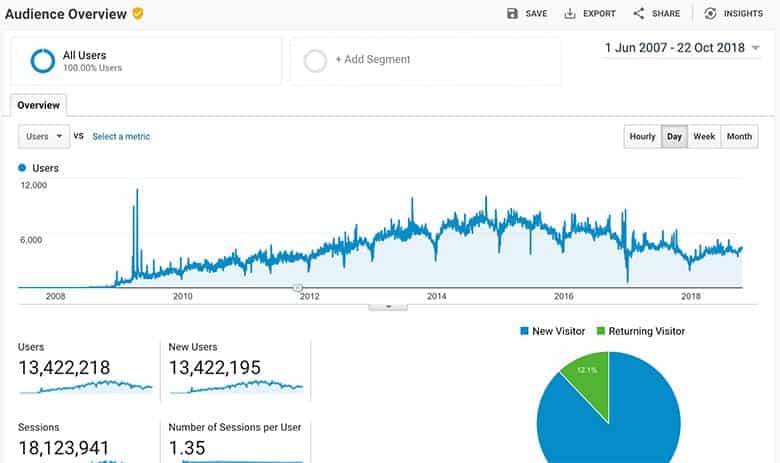The width and height of the screenshot is (780, 463).
Task: Click the 2014 x-axis label
Action: (436, 296)
